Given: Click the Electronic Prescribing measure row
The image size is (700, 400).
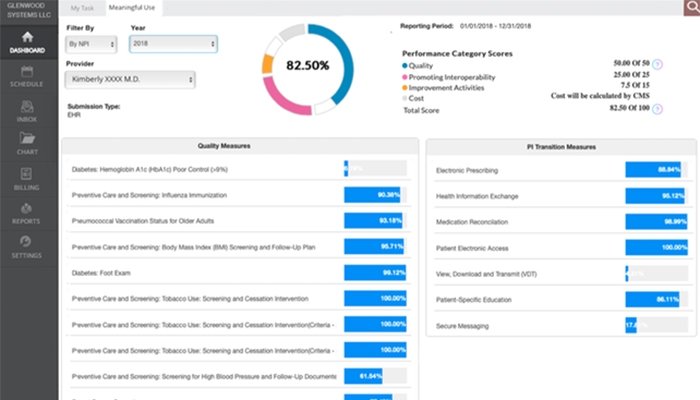Looking at the screenshot, I should (x=466, y=170).
